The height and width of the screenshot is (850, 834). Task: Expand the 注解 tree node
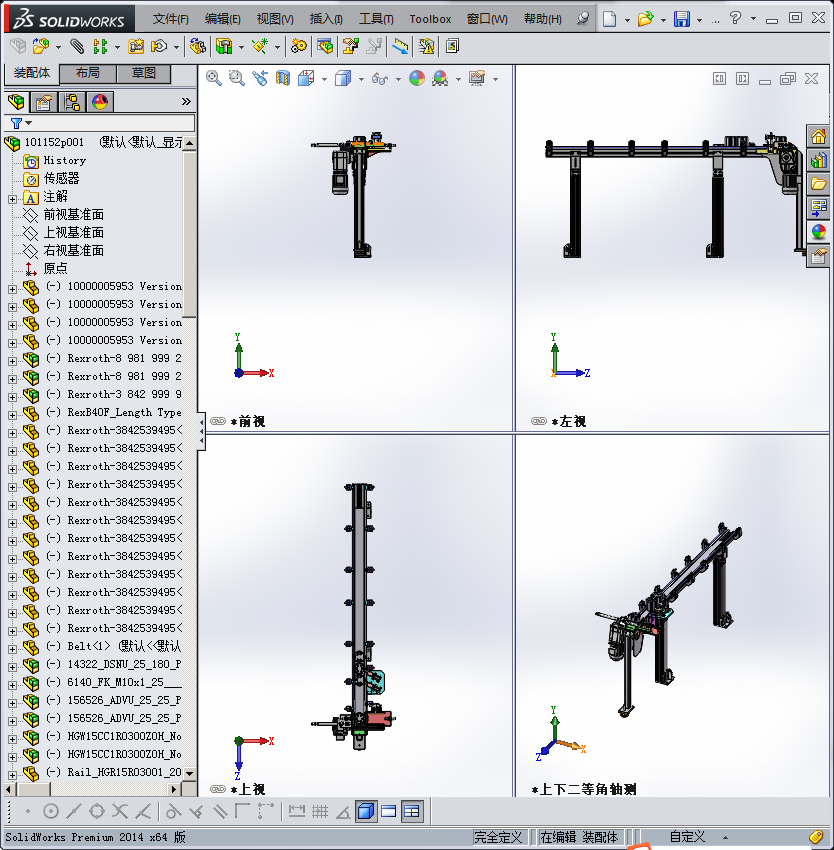click(x=12, y=199)
